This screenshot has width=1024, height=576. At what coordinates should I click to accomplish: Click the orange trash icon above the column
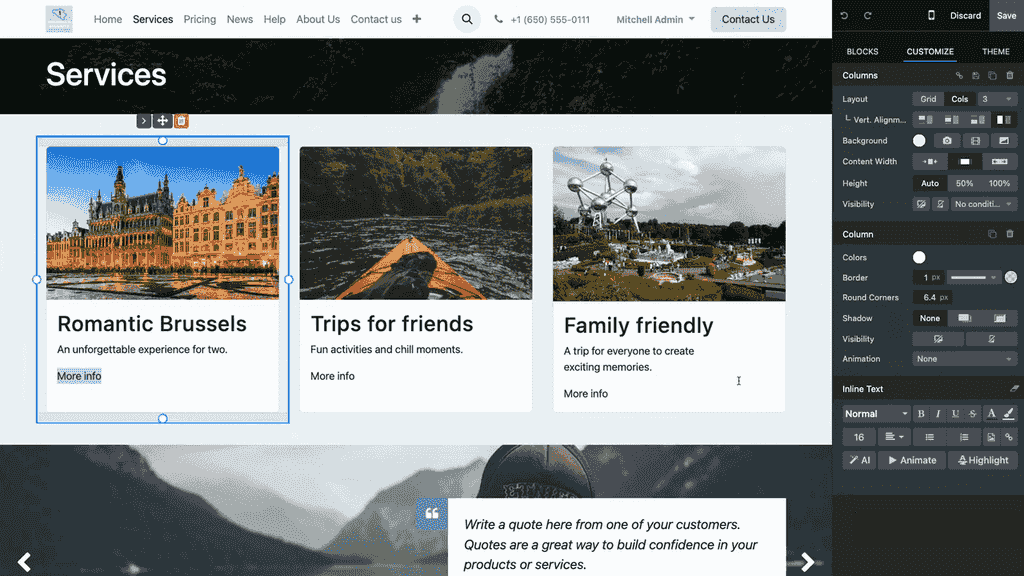(x=181, y=121)
